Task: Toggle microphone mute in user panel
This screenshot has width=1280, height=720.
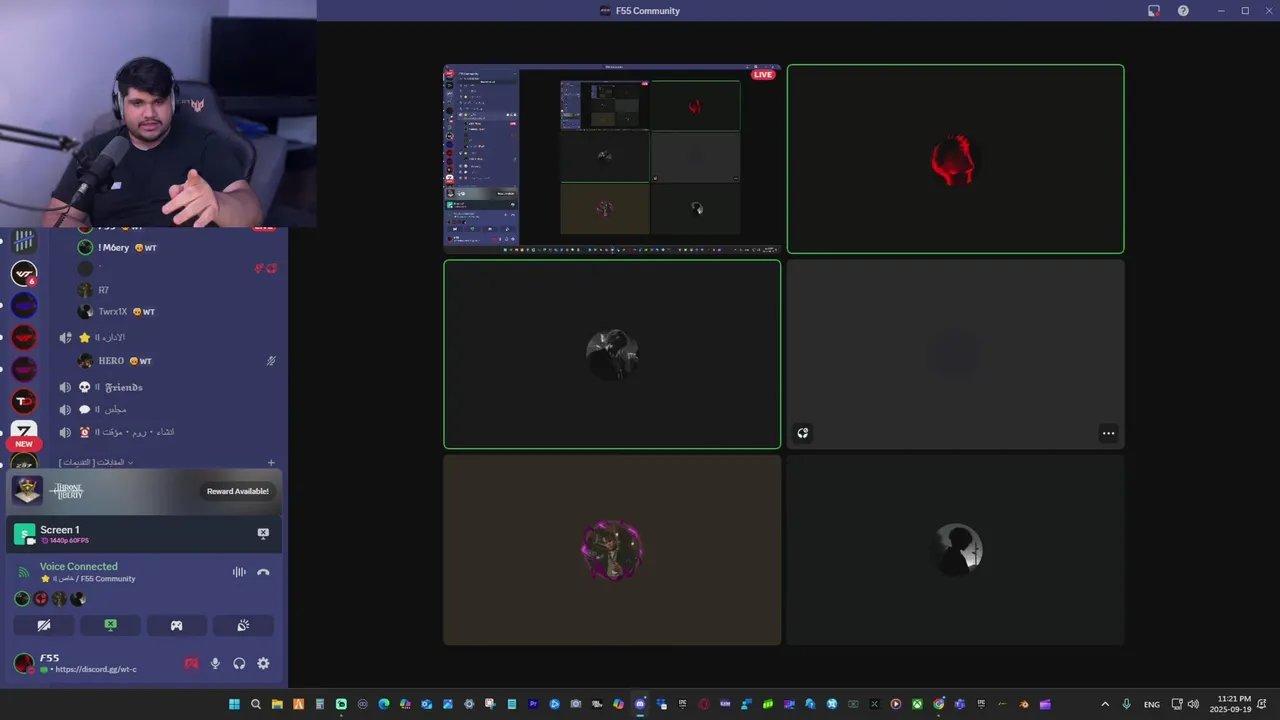Action: click(215, 663)
